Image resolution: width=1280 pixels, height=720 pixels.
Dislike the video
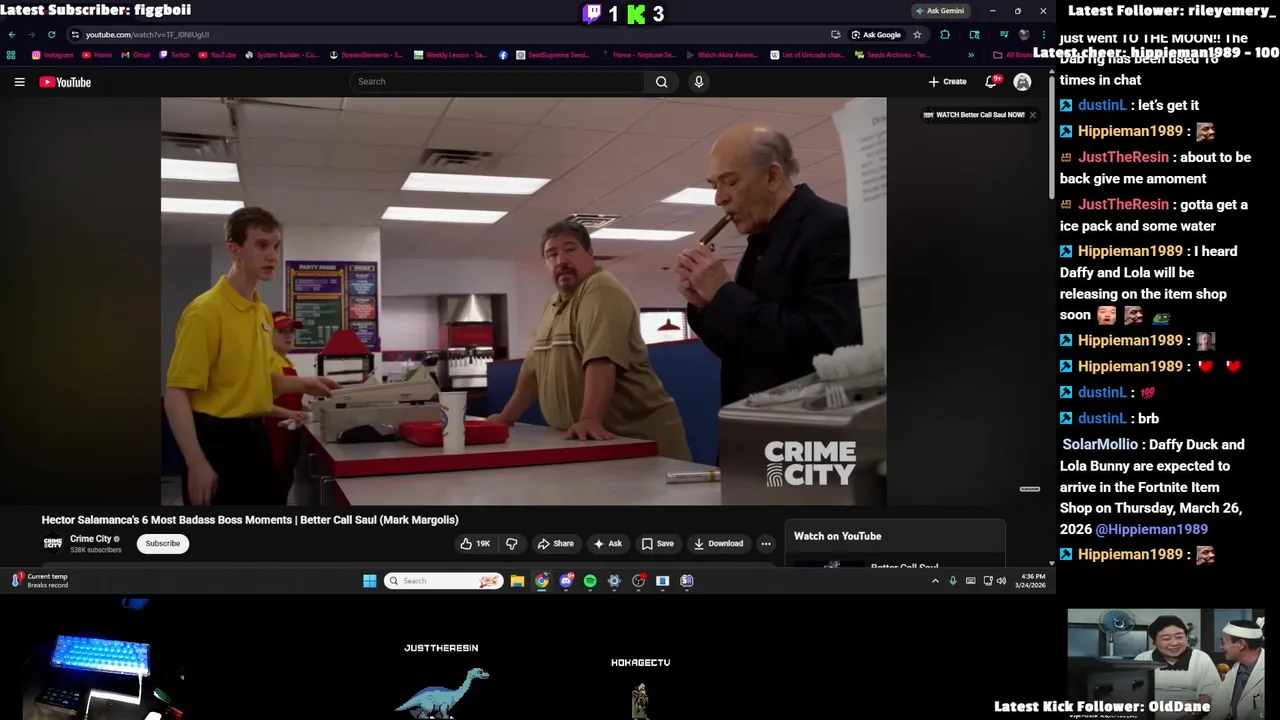[x=511, y=544]
